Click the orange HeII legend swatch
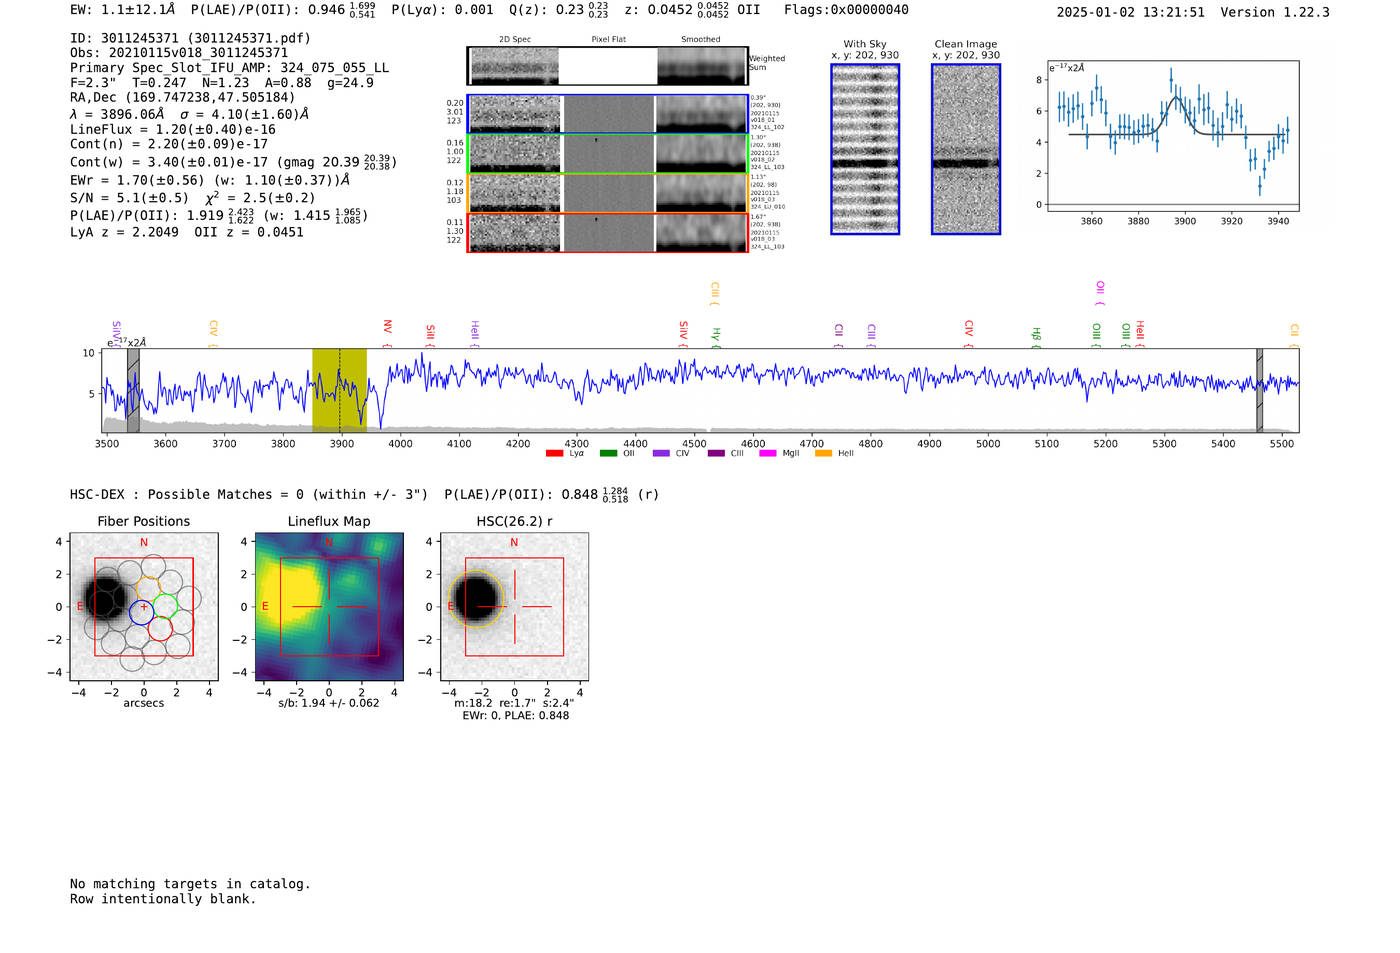 pyautogui.click(x=823, y=454)
